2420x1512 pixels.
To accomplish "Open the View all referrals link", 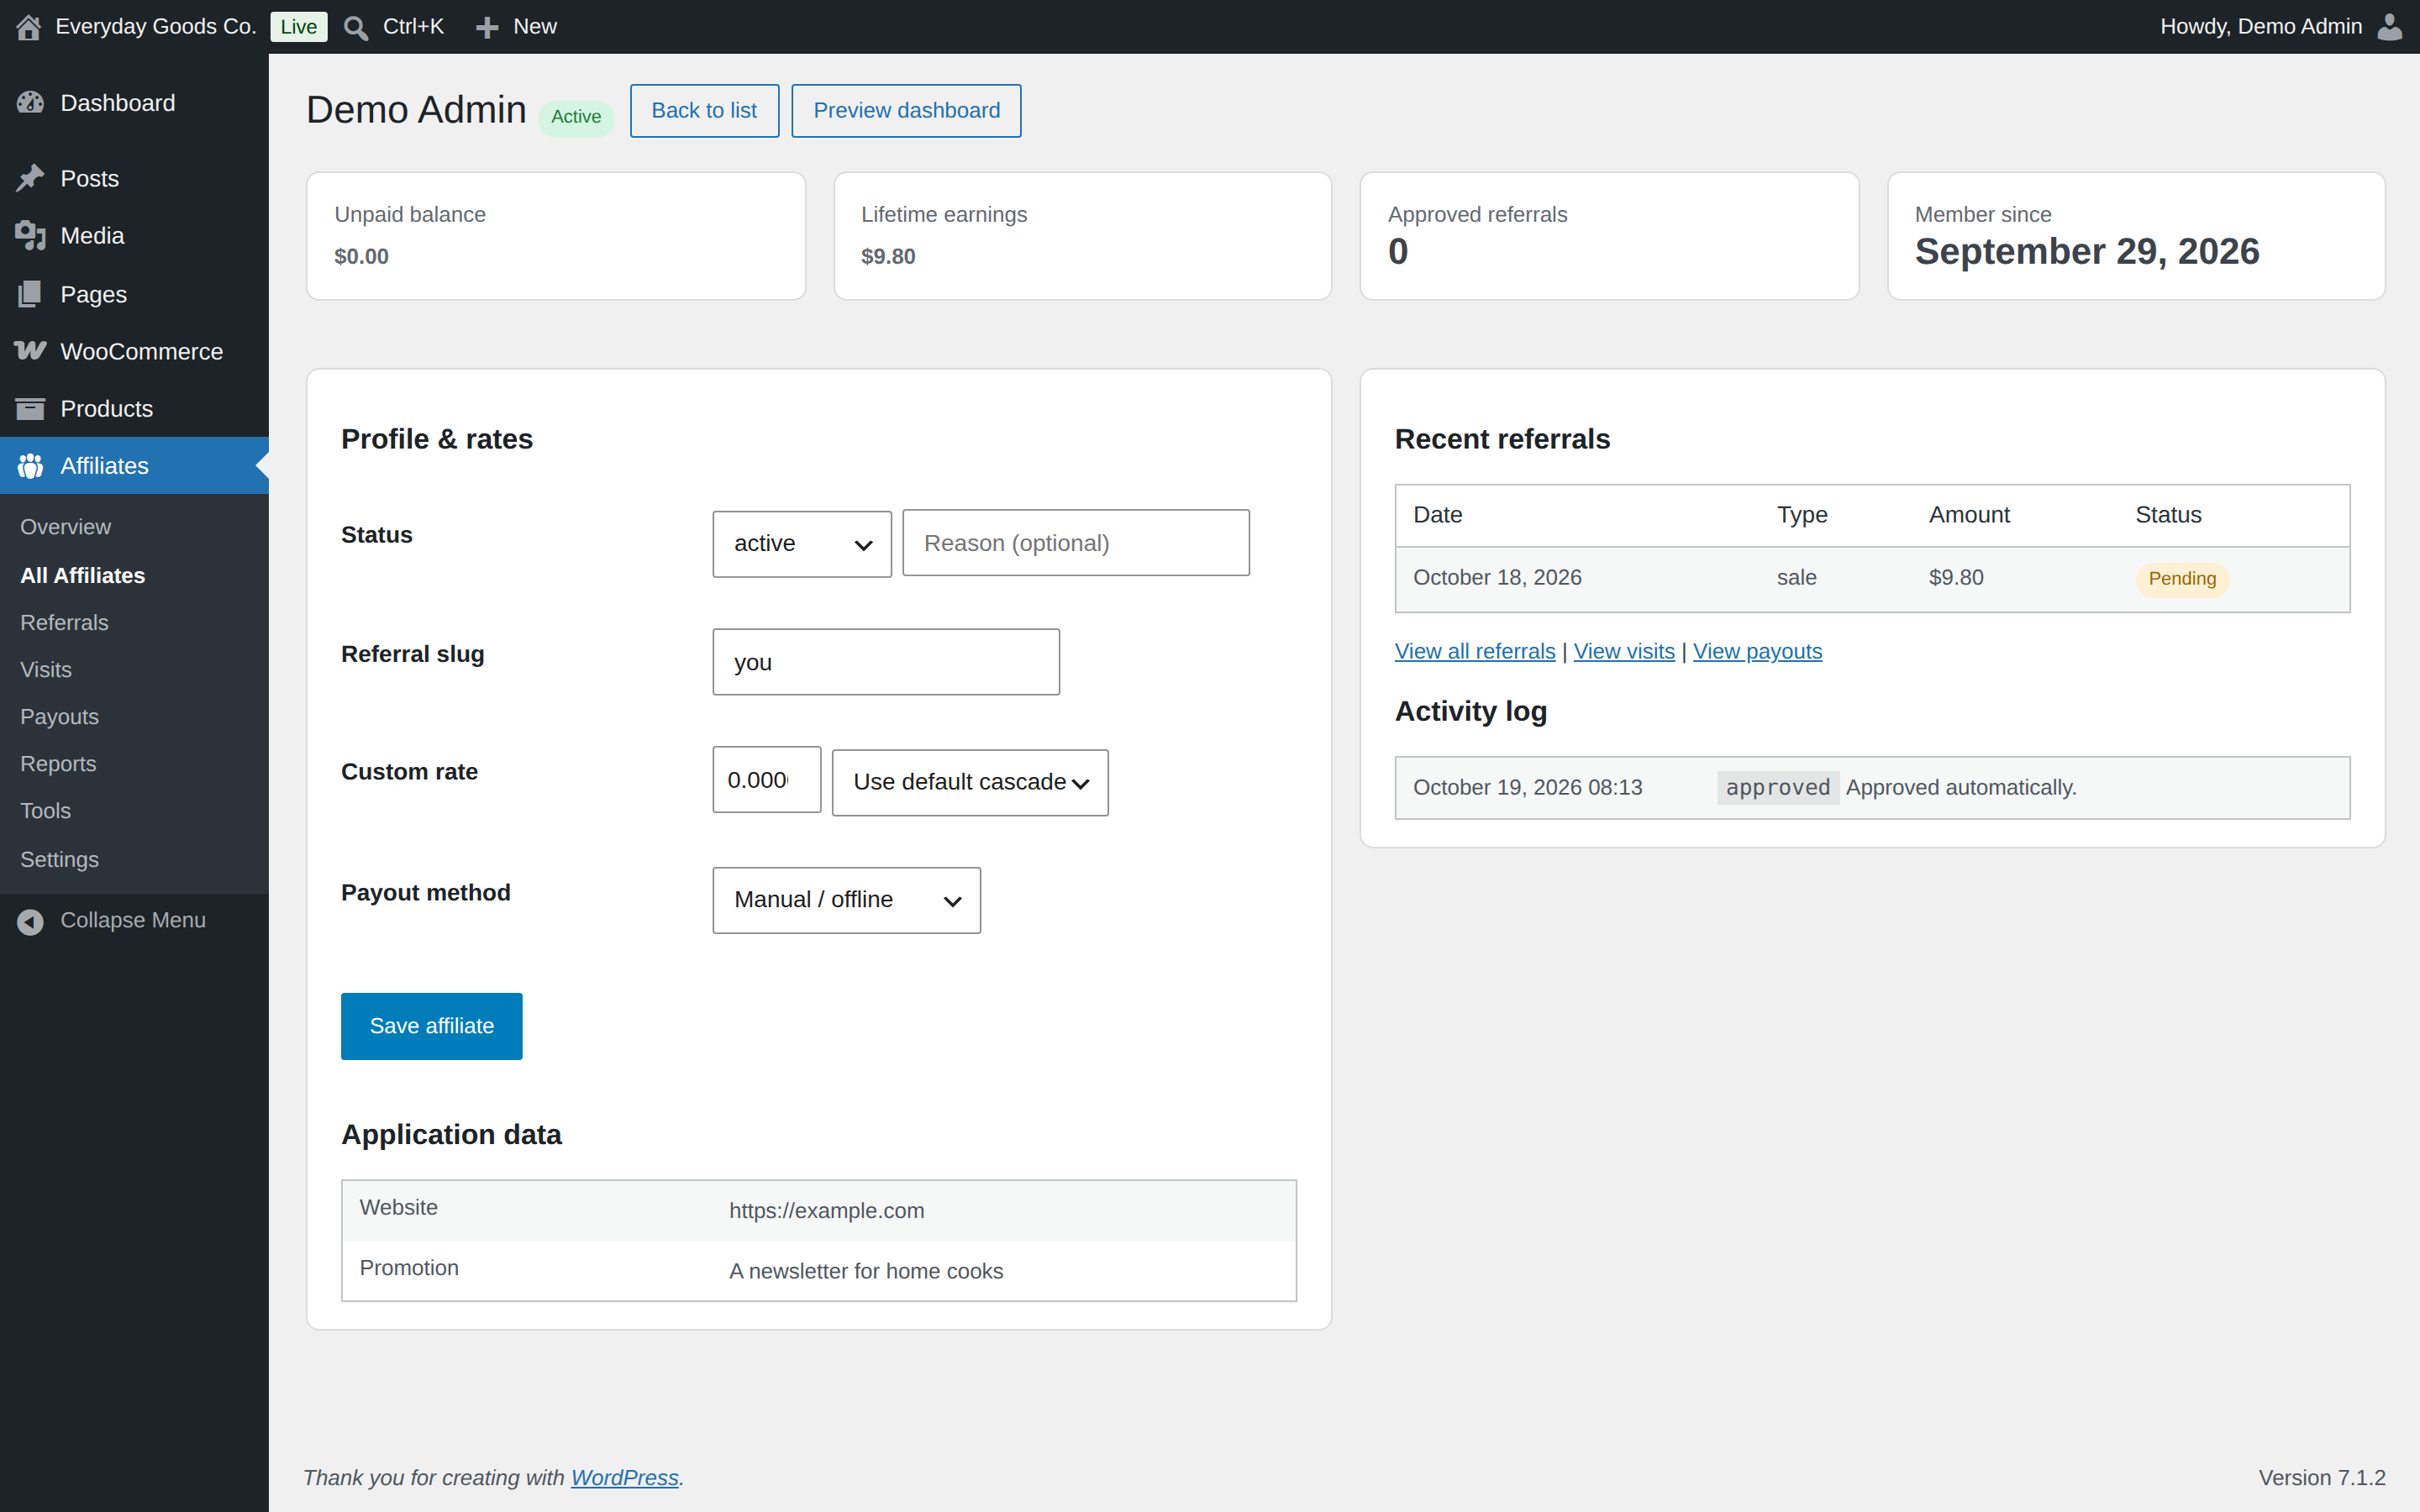I will (x=1475, y=652).
